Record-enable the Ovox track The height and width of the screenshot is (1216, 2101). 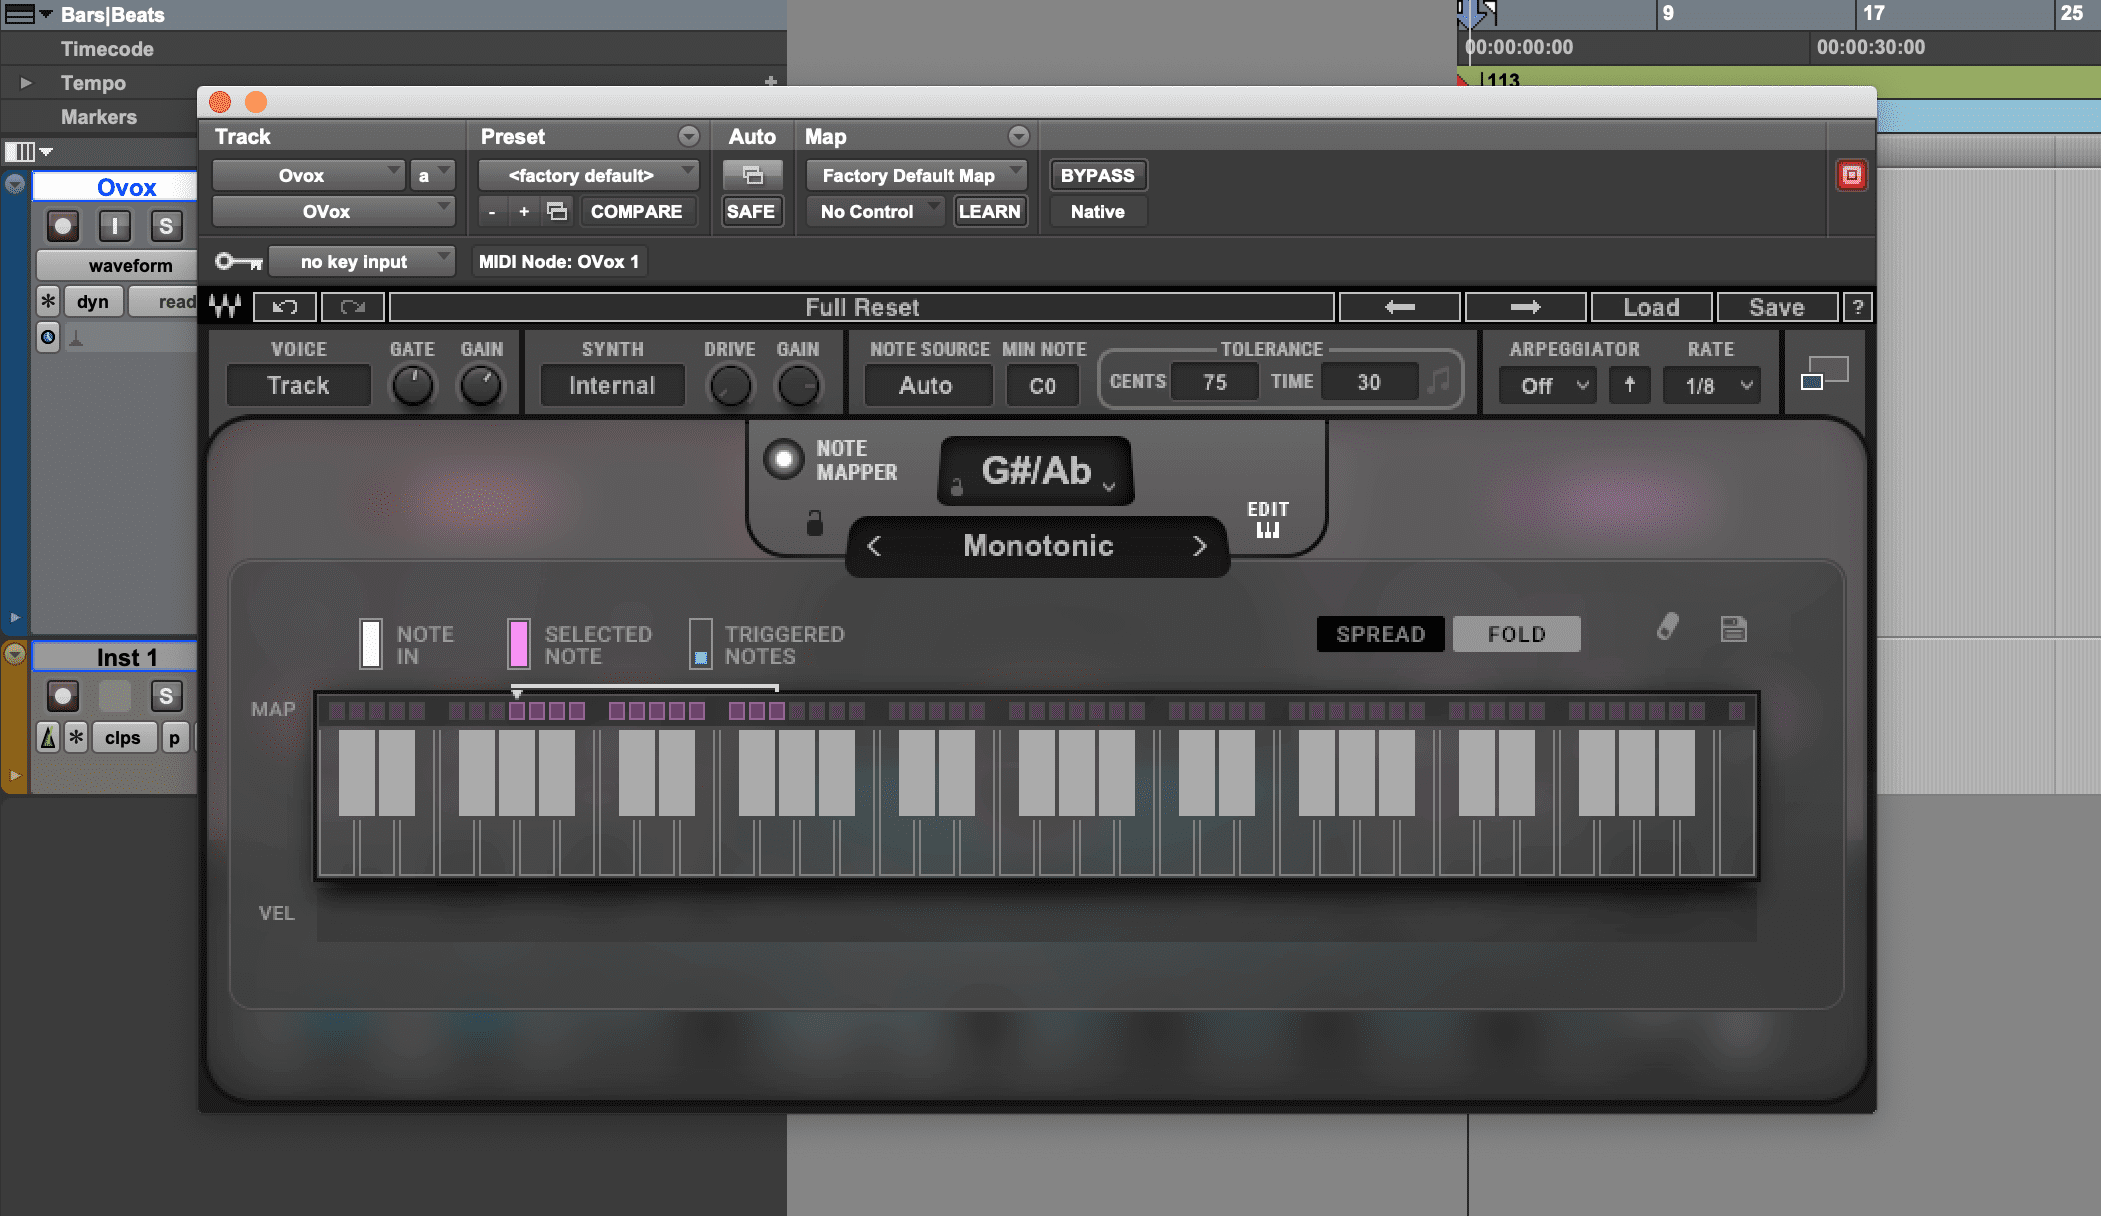63,226
